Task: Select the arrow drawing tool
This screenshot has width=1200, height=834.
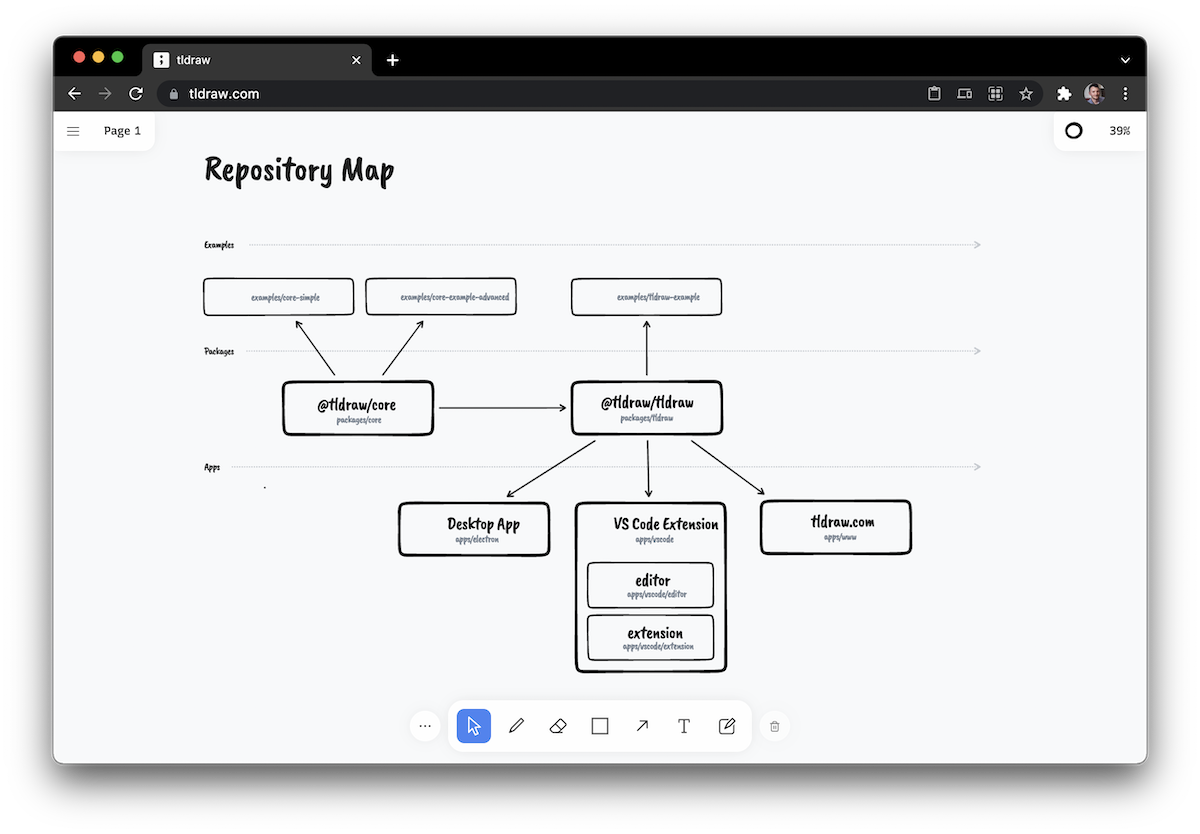Action: [642, 726]
